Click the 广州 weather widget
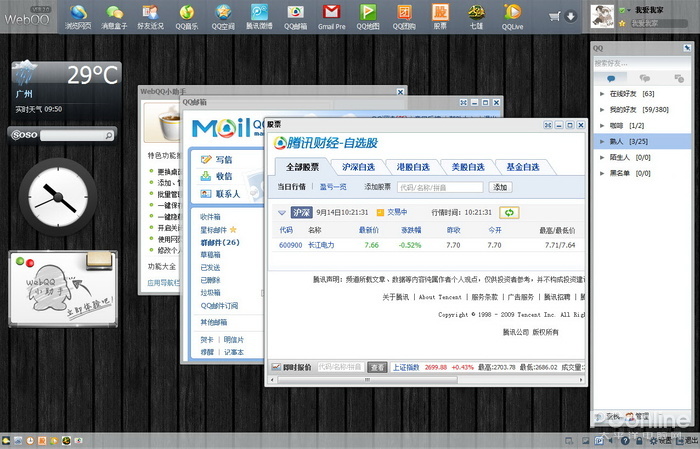Image resolution: width=700 pixels, height=449 pixels. [x=66, y=89]
